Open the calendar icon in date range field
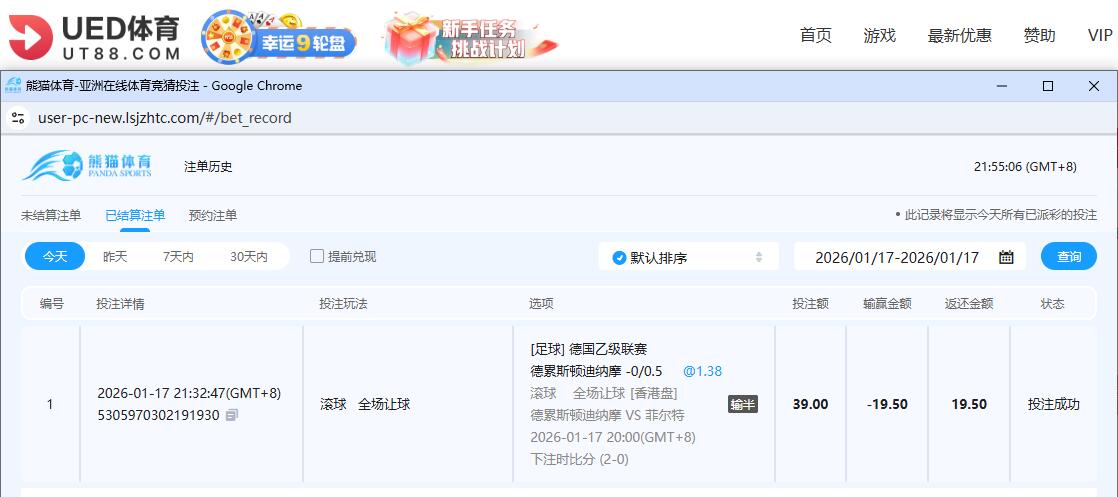The width and height of the screenshot is (1118, 497). tap(1006, 257)
